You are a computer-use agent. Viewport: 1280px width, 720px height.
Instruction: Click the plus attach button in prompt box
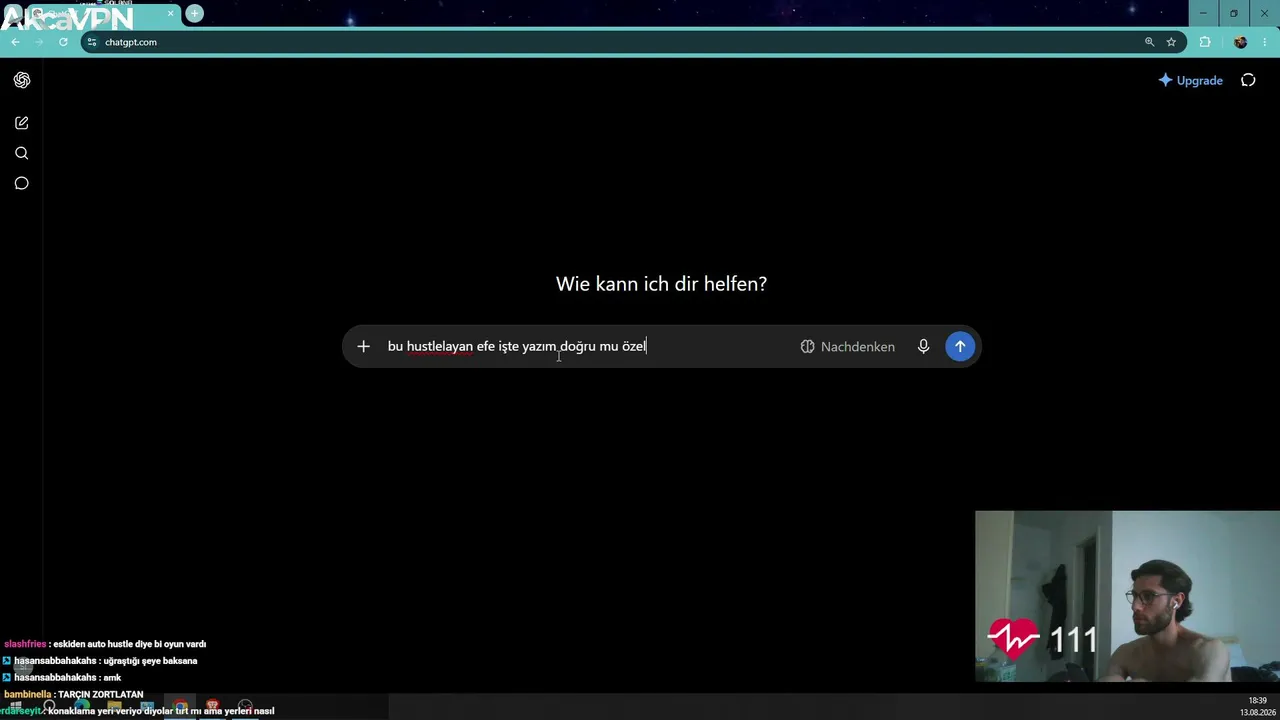click(363, 346)
